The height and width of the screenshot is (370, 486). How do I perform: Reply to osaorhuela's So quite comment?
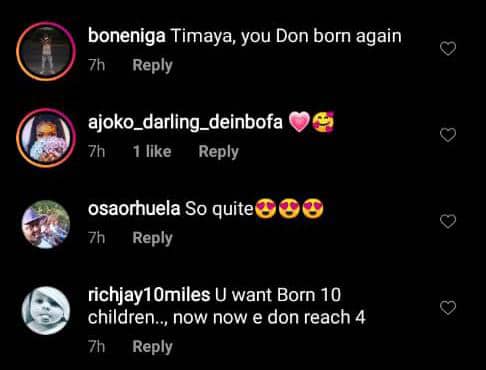click(152, 238)
